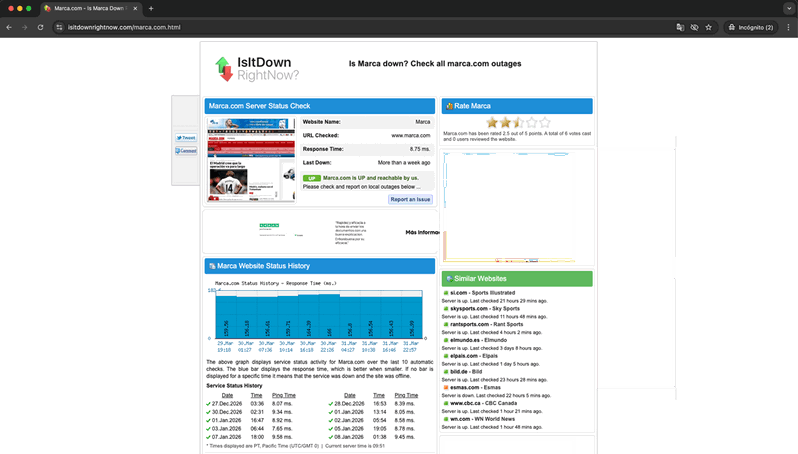Open elpais.com - Elpais link
Image resolution: width=798 pixels, height=454 pixels.
click(474, 356)
